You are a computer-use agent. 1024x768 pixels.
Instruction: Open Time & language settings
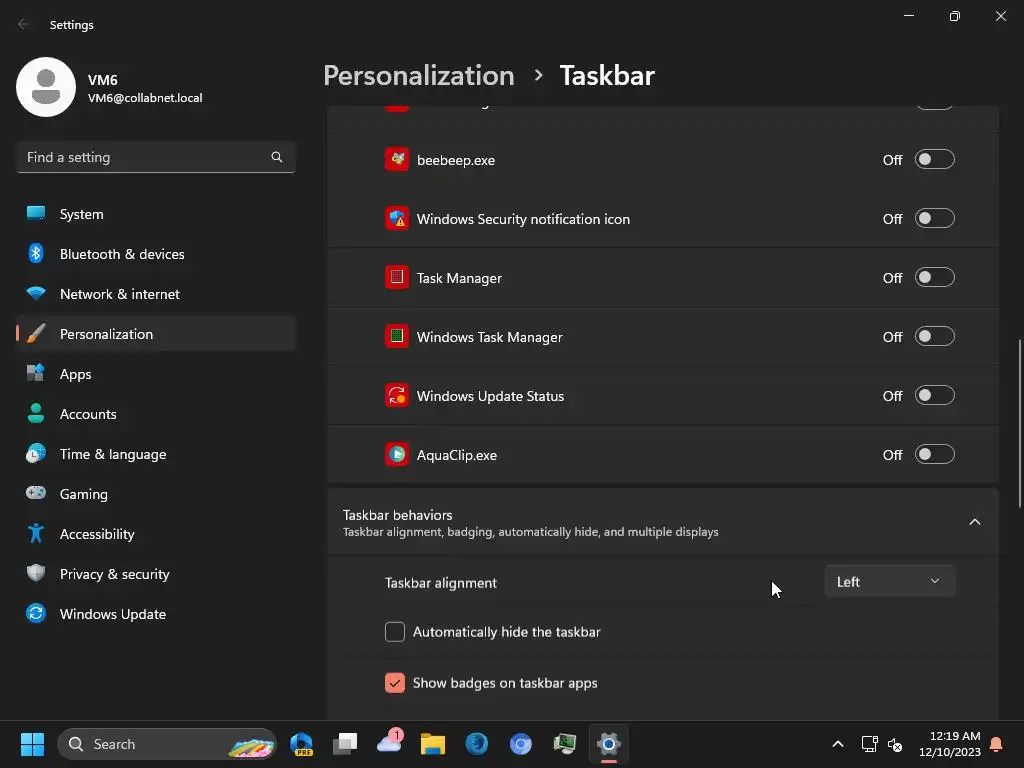tap(156, 454)
